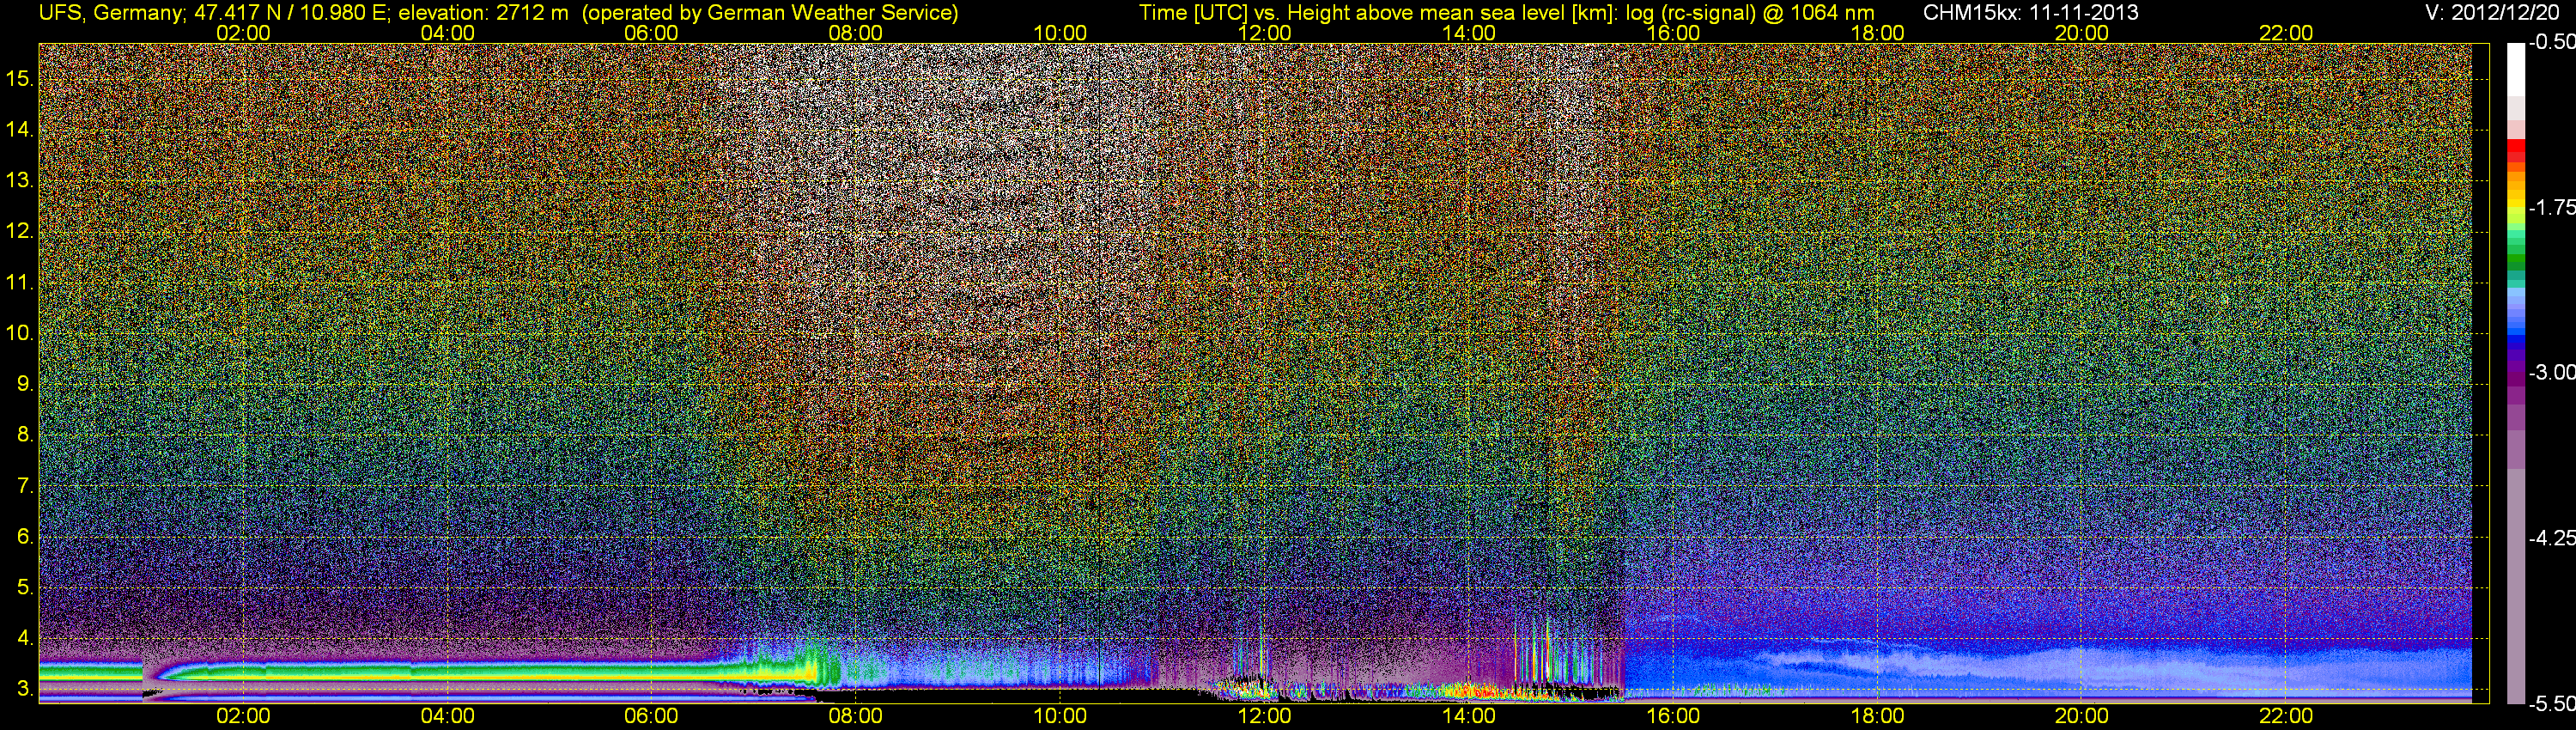The width and height of the screenshot is (2576, 730).
Task: Click the 08:00 label on the top time axis
Action: click(855, 33)
